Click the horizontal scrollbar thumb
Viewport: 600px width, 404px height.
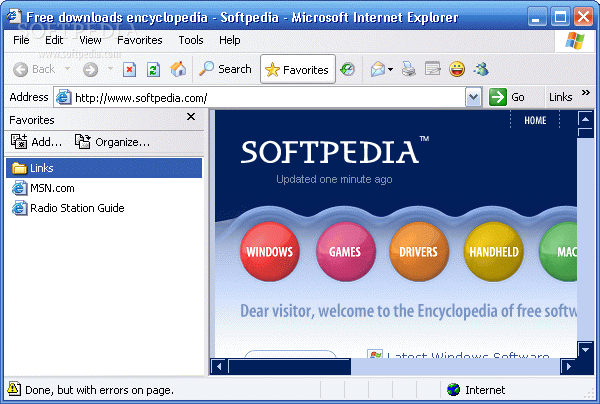coord(289,367)
